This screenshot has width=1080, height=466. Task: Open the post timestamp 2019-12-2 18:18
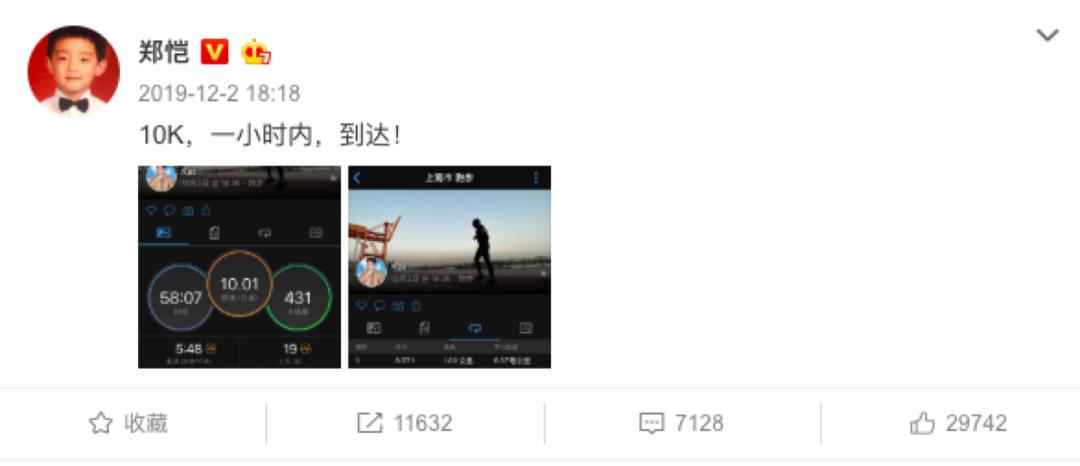[x=219, y=94]
